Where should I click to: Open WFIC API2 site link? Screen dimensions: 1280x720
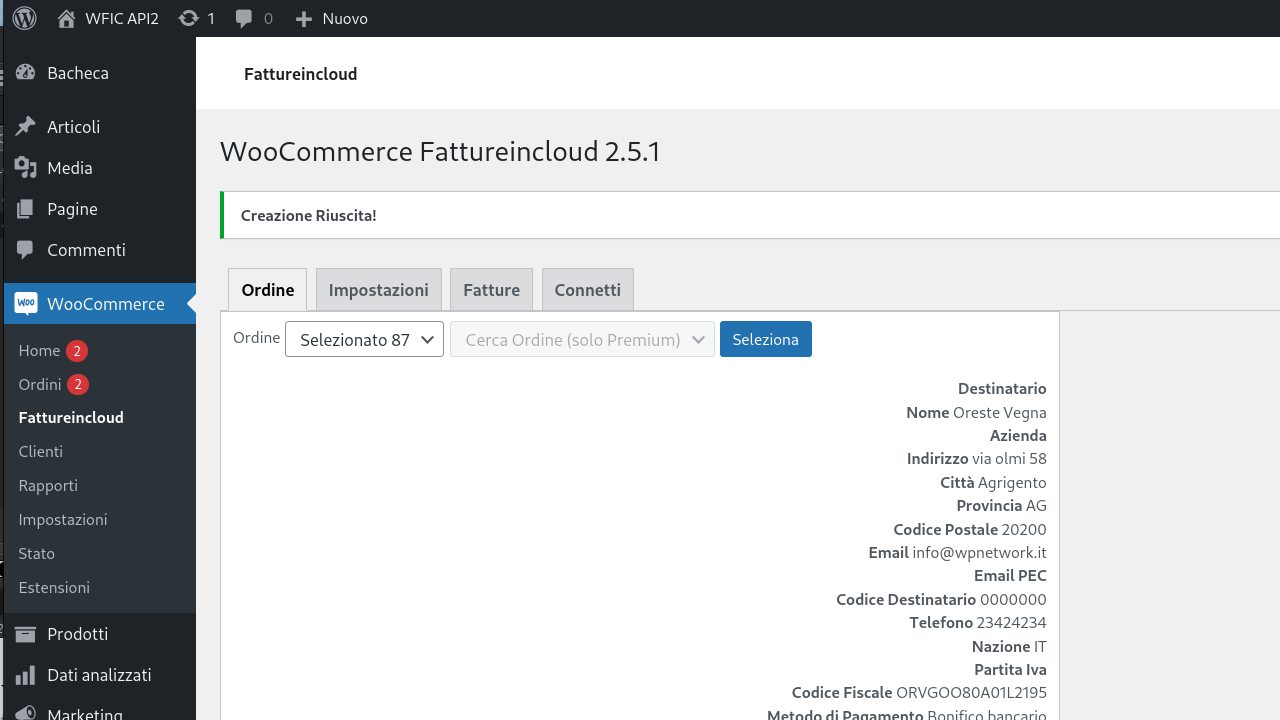pyautogui.click(x=122, y=18)
